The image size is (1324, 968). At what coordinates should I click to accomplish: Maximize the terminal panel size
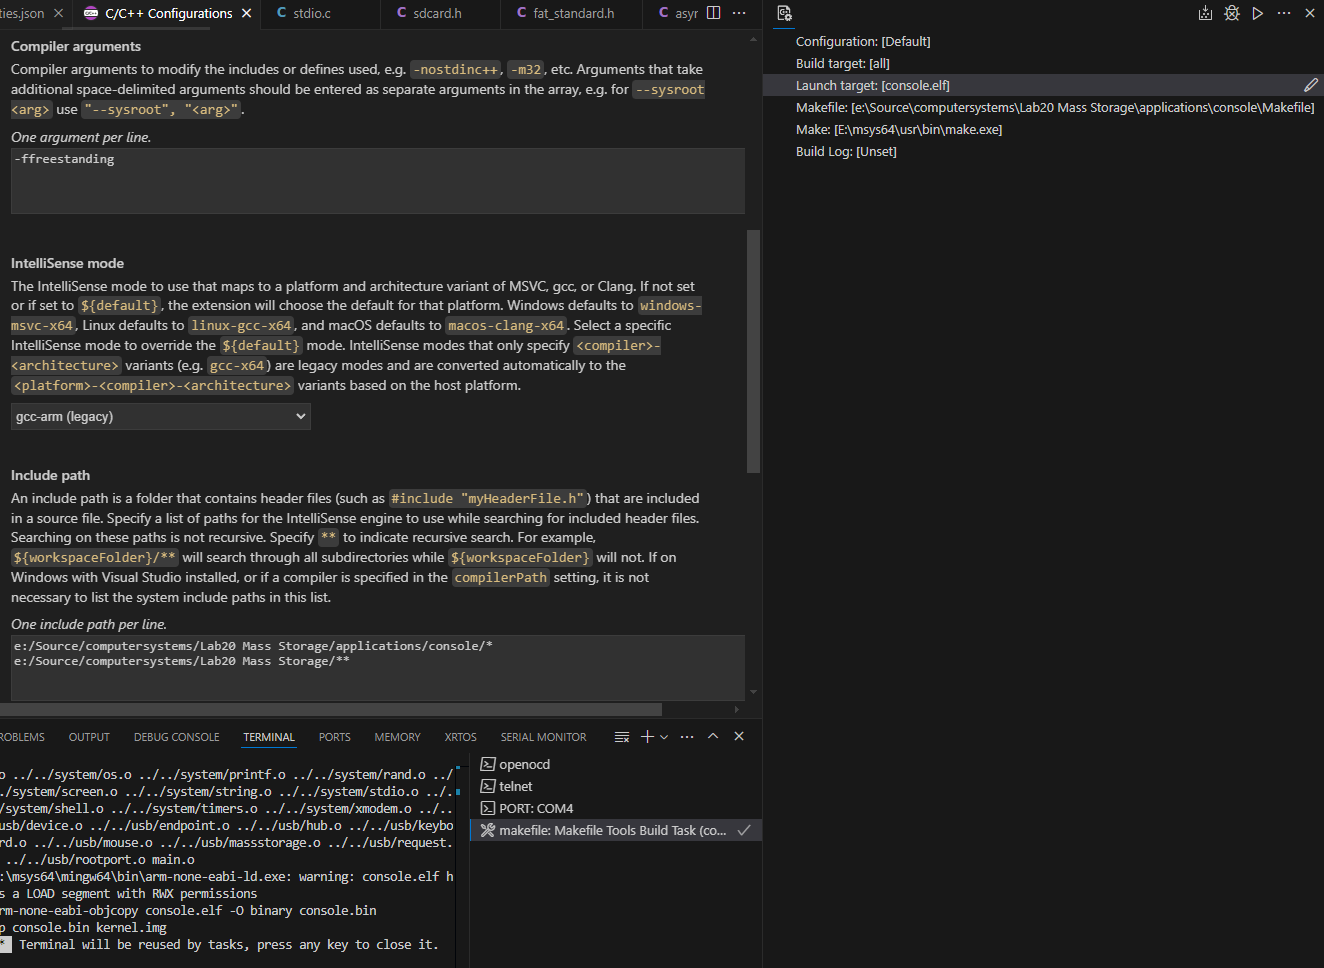[x=713, y=736]
